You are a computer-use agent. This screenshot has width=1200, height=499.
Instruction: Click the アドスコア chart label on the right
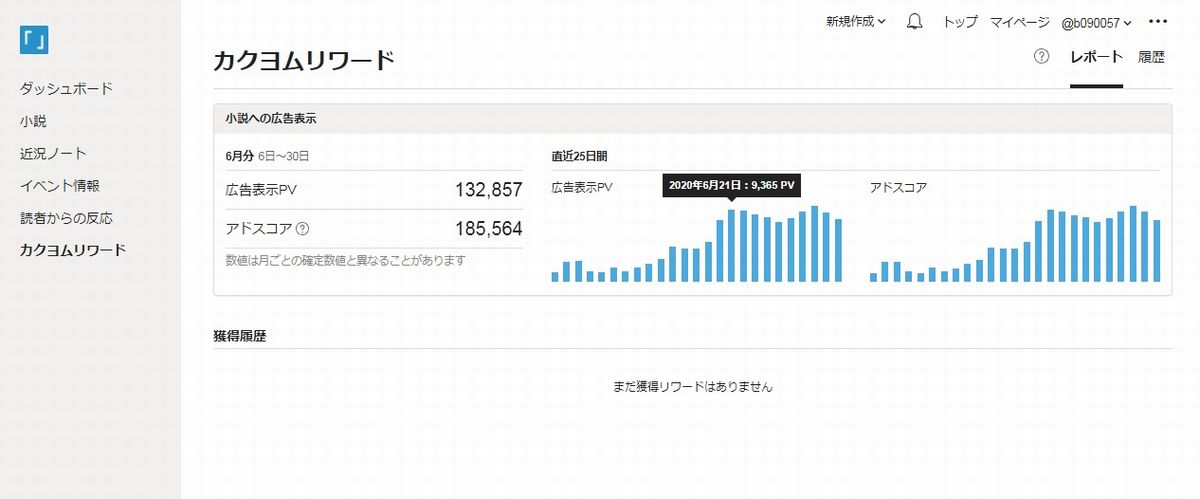tap(898, 187)
